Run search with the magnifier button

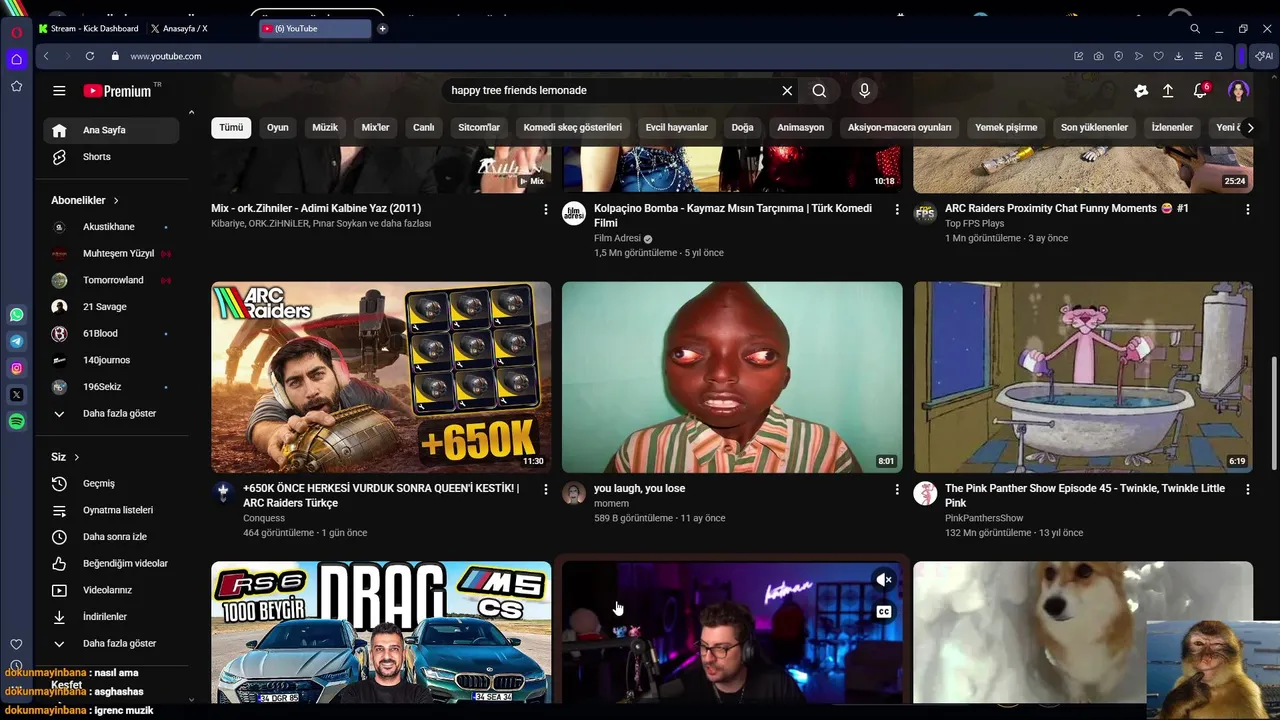point(819,91)
